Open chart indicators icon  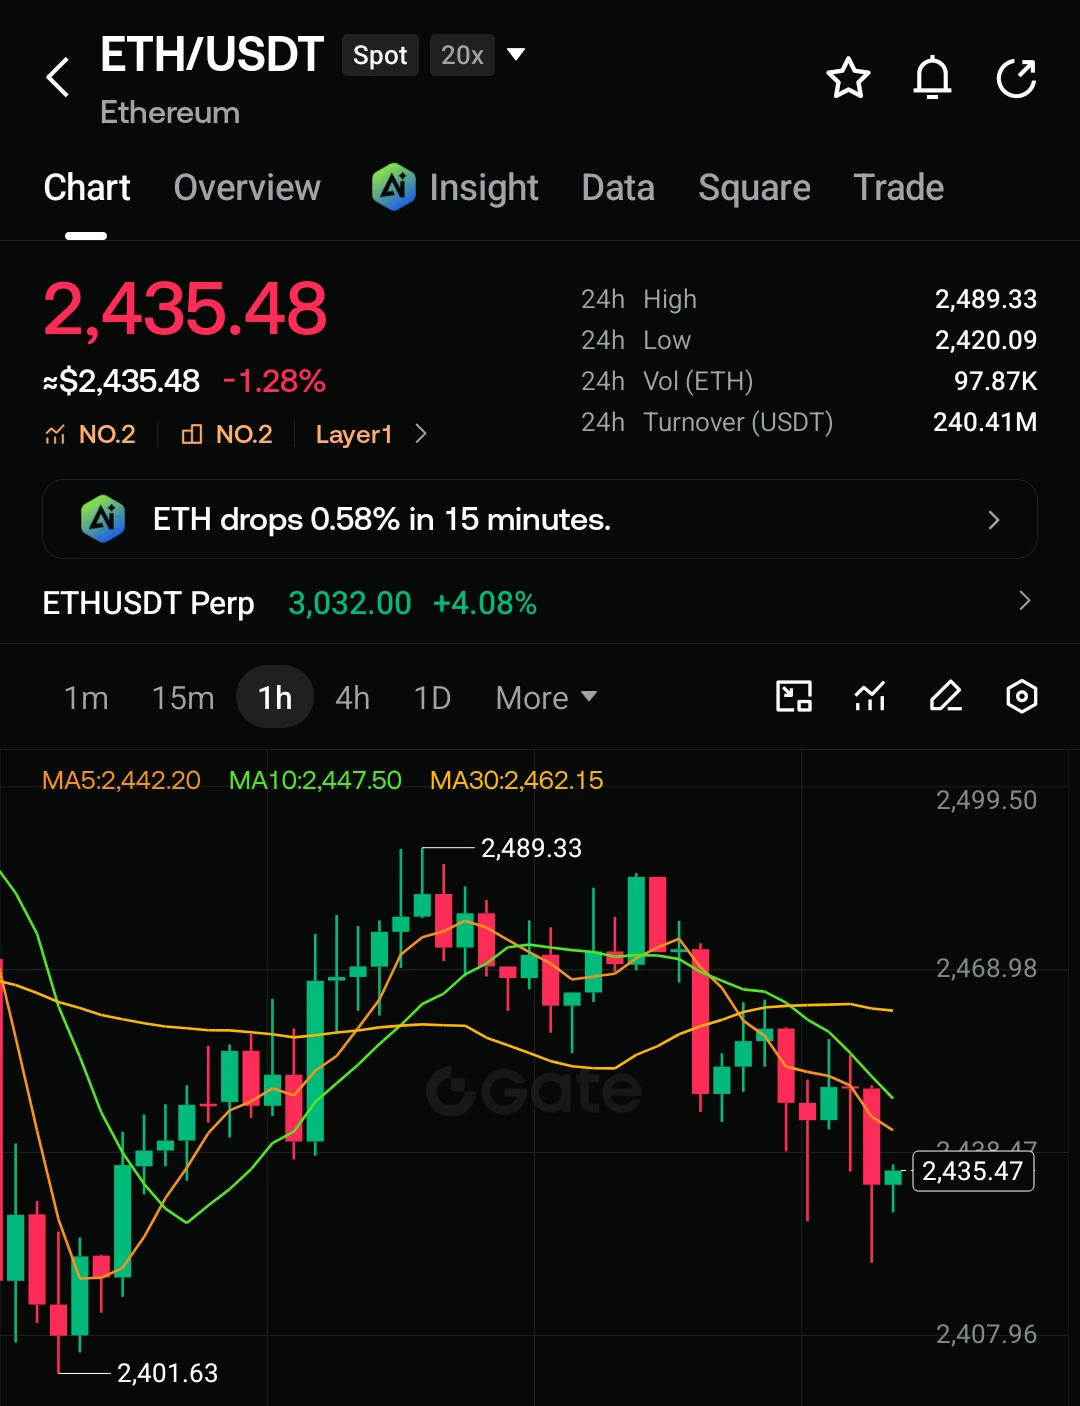point(870,696)
